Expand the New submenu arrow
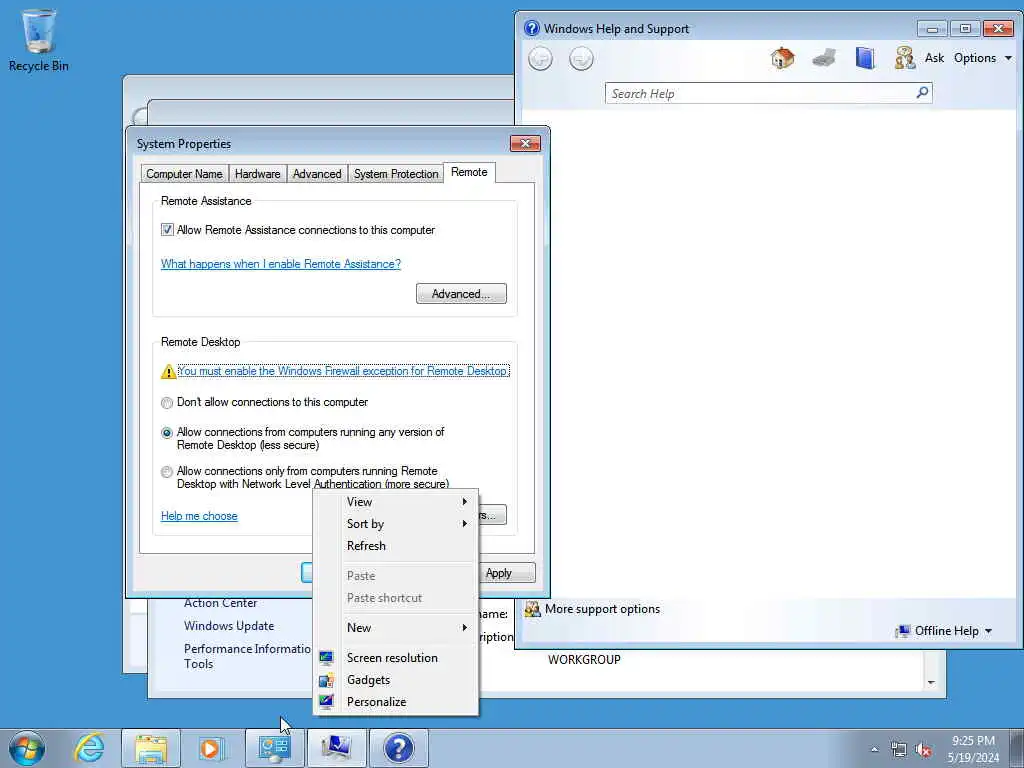Screen dimensions: 1024x768 point(464,628)
